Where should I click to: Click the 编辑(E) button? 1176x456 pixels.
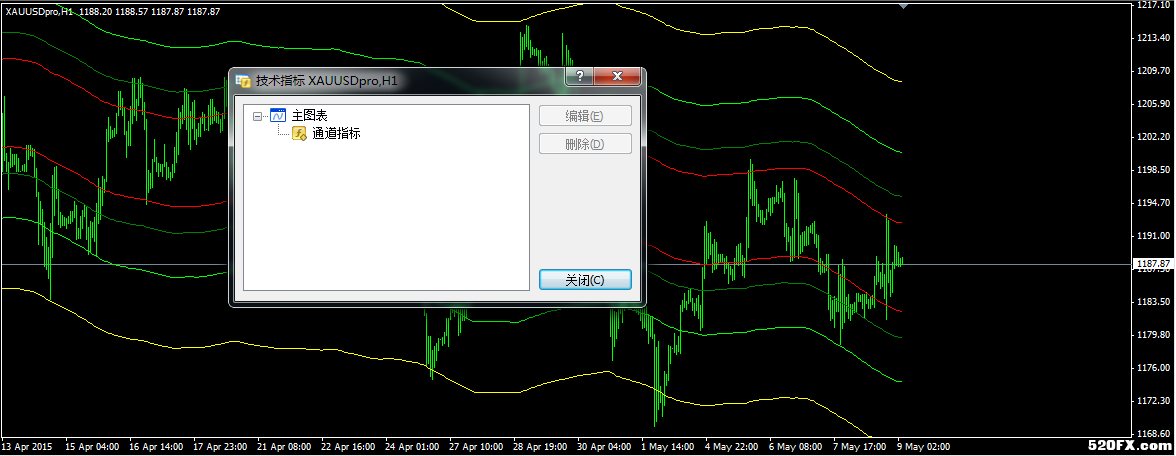(x=586, y=116)
